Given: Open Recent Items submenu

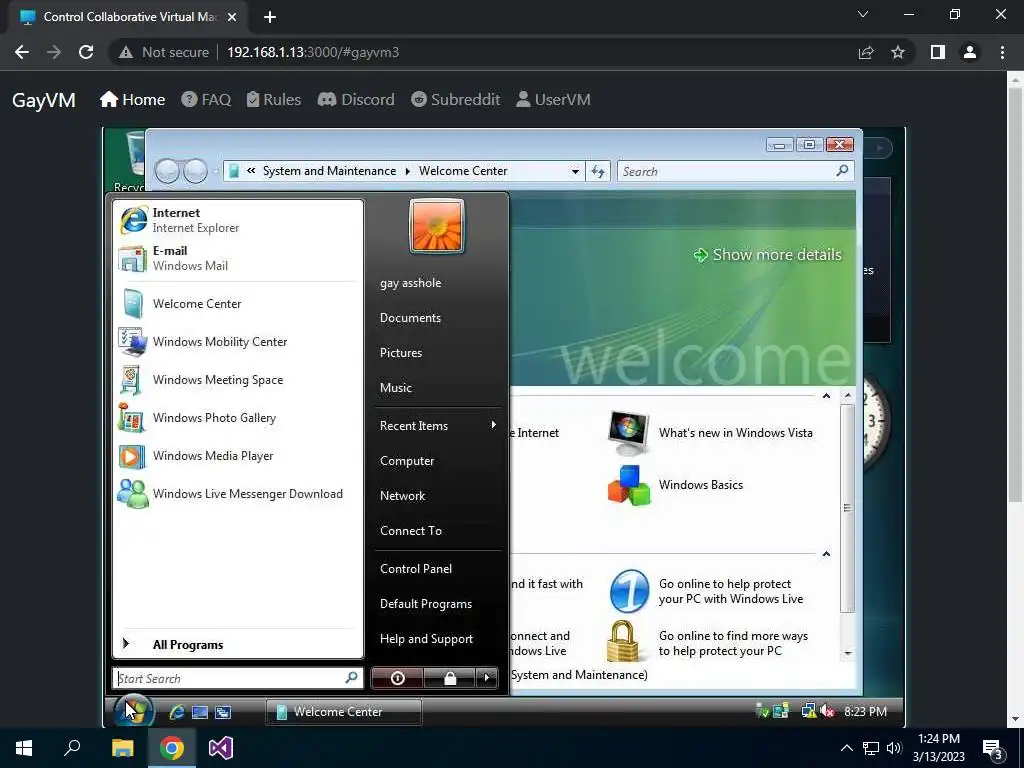Looking at the screenshot, I should 438,426.
